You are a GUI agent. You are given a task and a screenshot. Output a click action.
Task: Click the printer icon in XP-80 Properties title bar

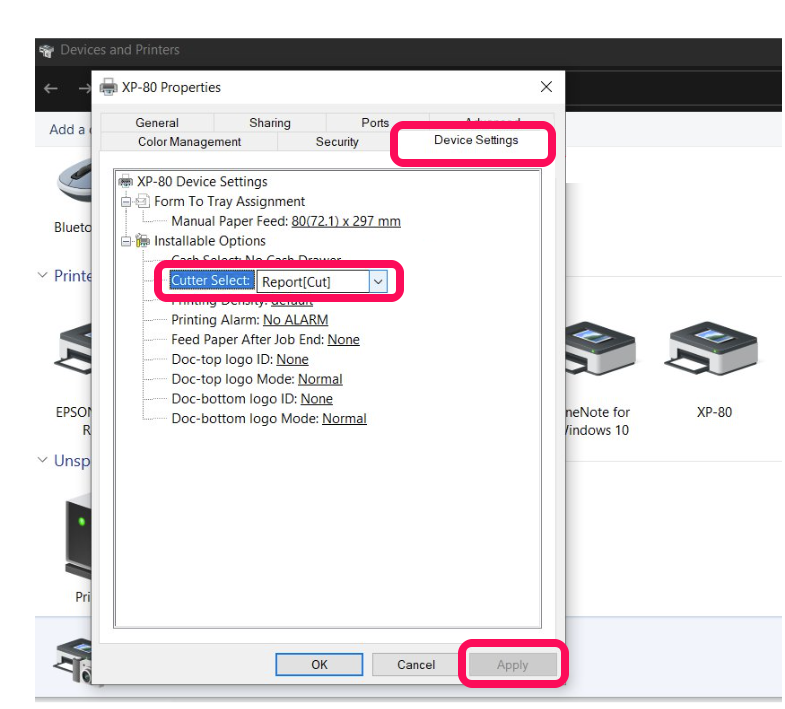[108, 87]
